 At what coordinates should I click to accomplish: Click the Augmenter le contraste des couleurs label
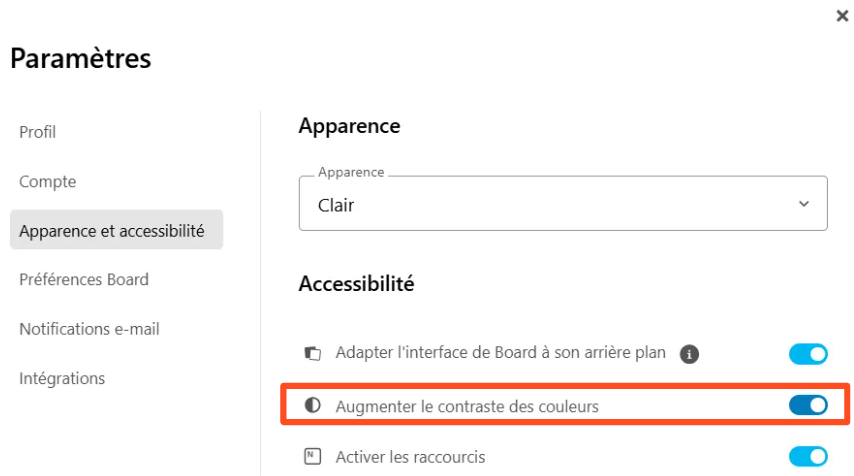467,406
